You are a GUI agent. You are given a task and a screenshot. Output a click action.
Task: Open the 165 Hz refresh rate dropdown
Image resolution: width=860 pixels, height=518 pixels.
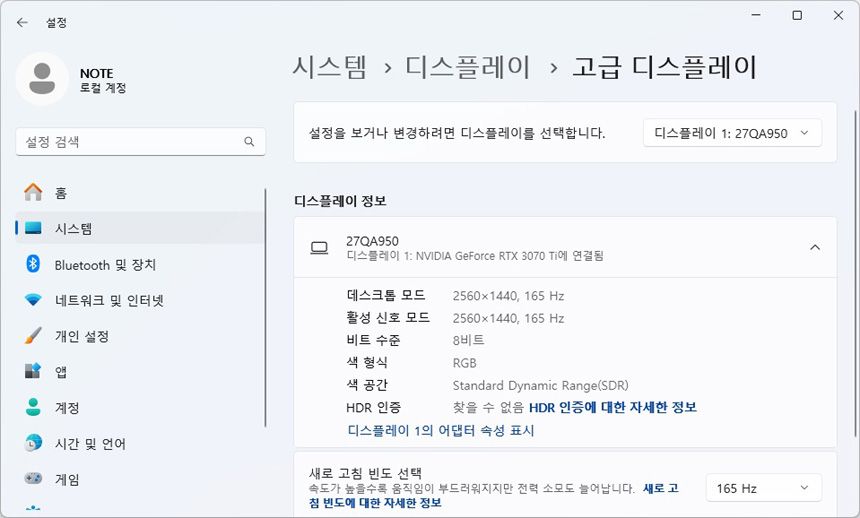(763, 488)
